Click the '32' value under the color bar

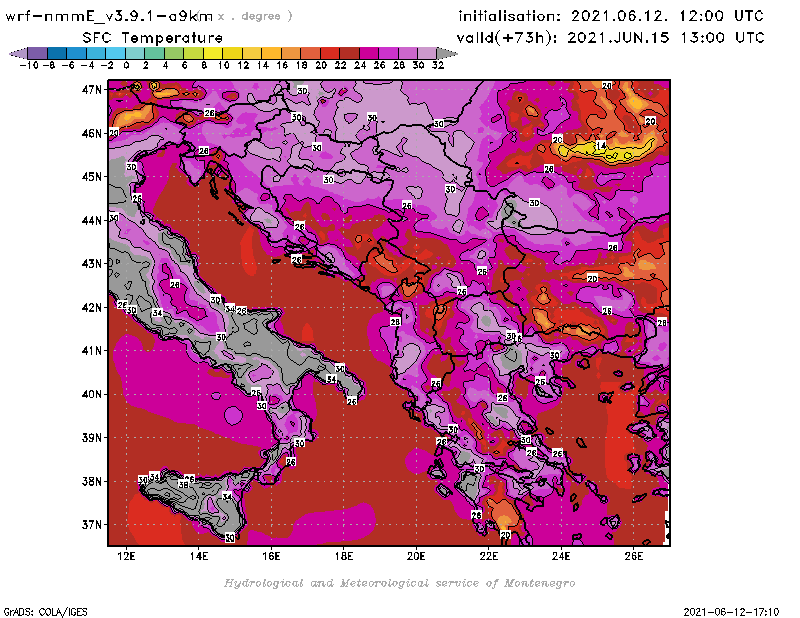tap(438, 65)
